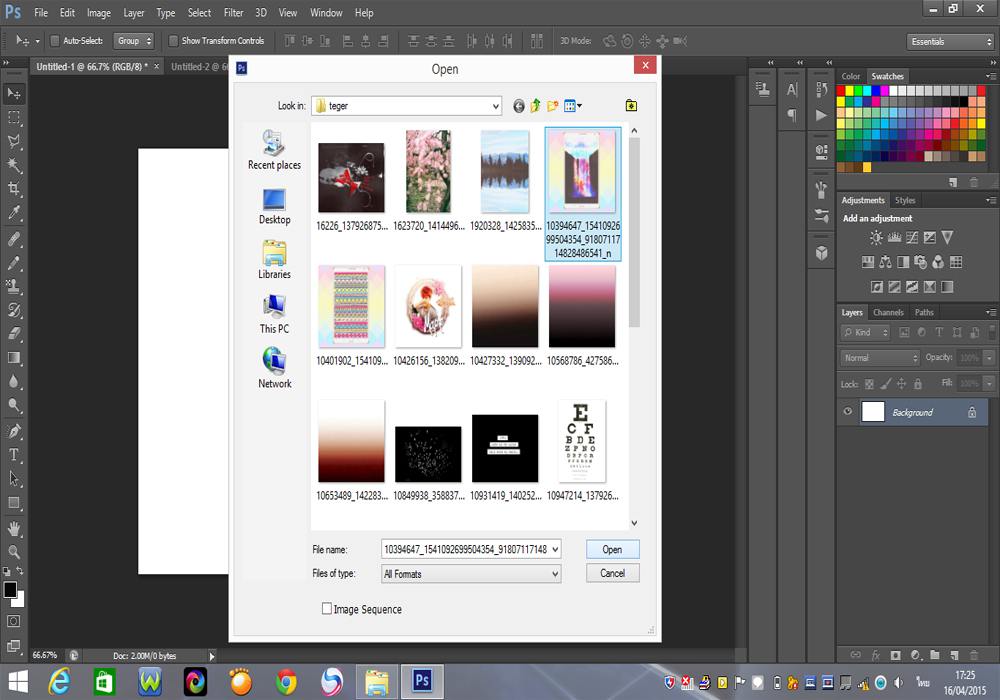This screenshot has height=700, width=1000.
Task: Select the Hand tool
Action: click(x=14, y=527)
